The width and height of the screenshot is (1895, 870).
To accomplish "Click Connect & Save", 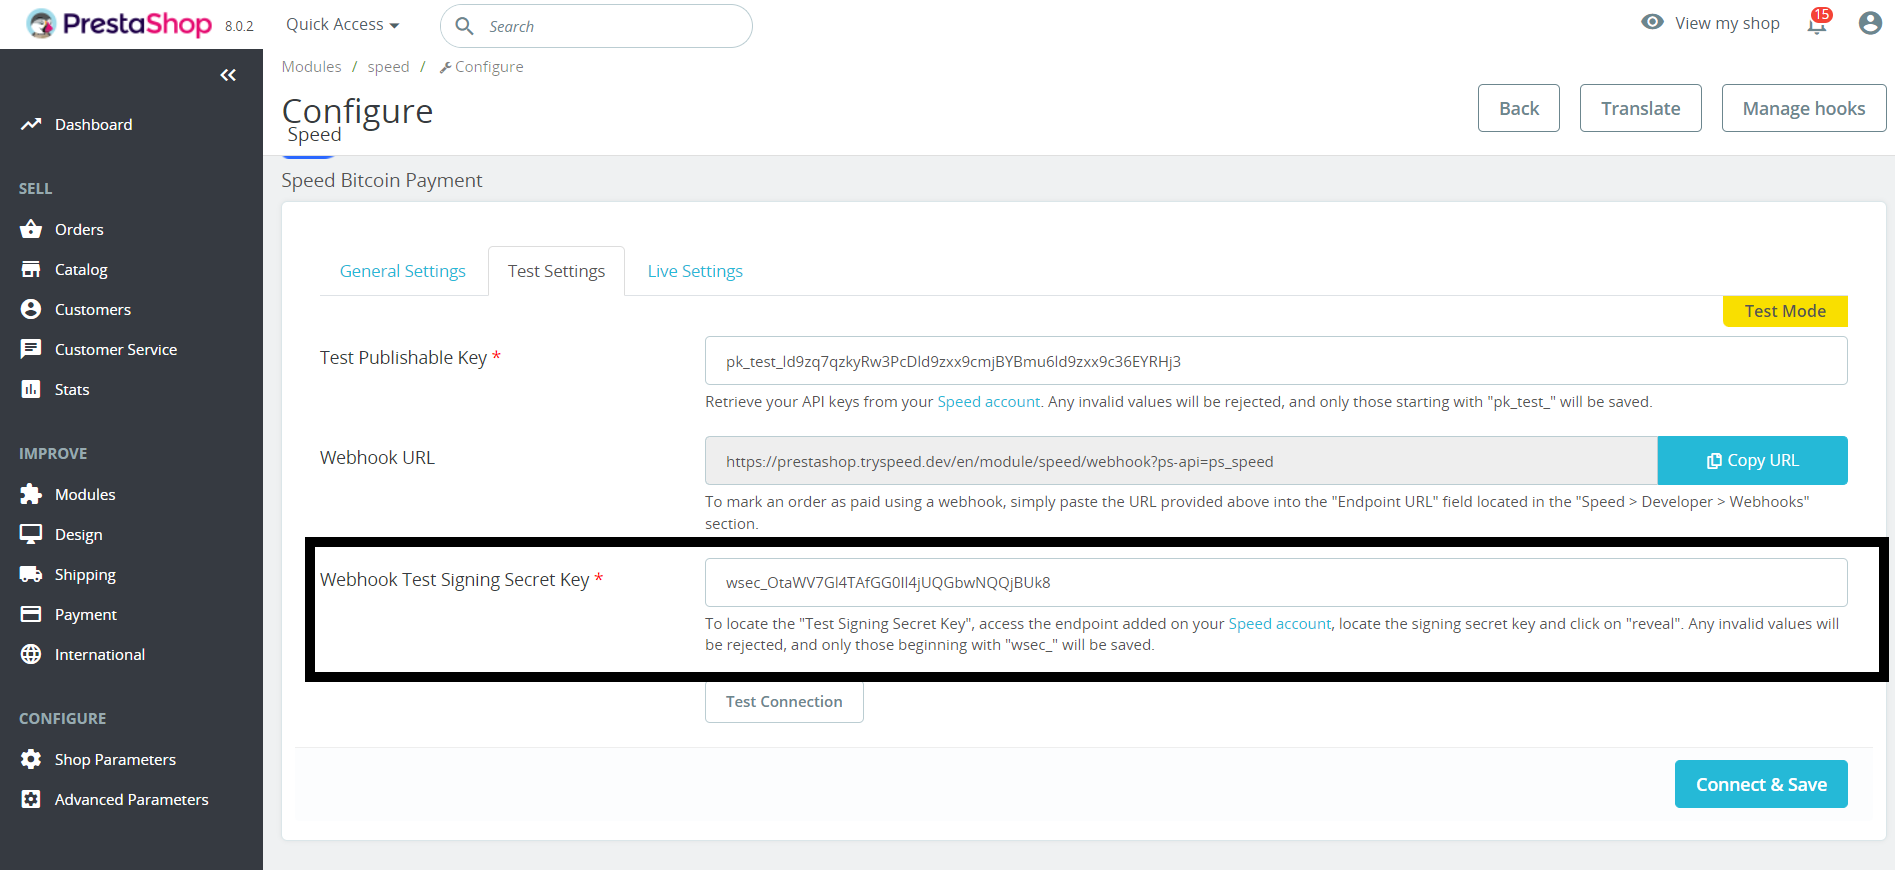I will 1761,784.
